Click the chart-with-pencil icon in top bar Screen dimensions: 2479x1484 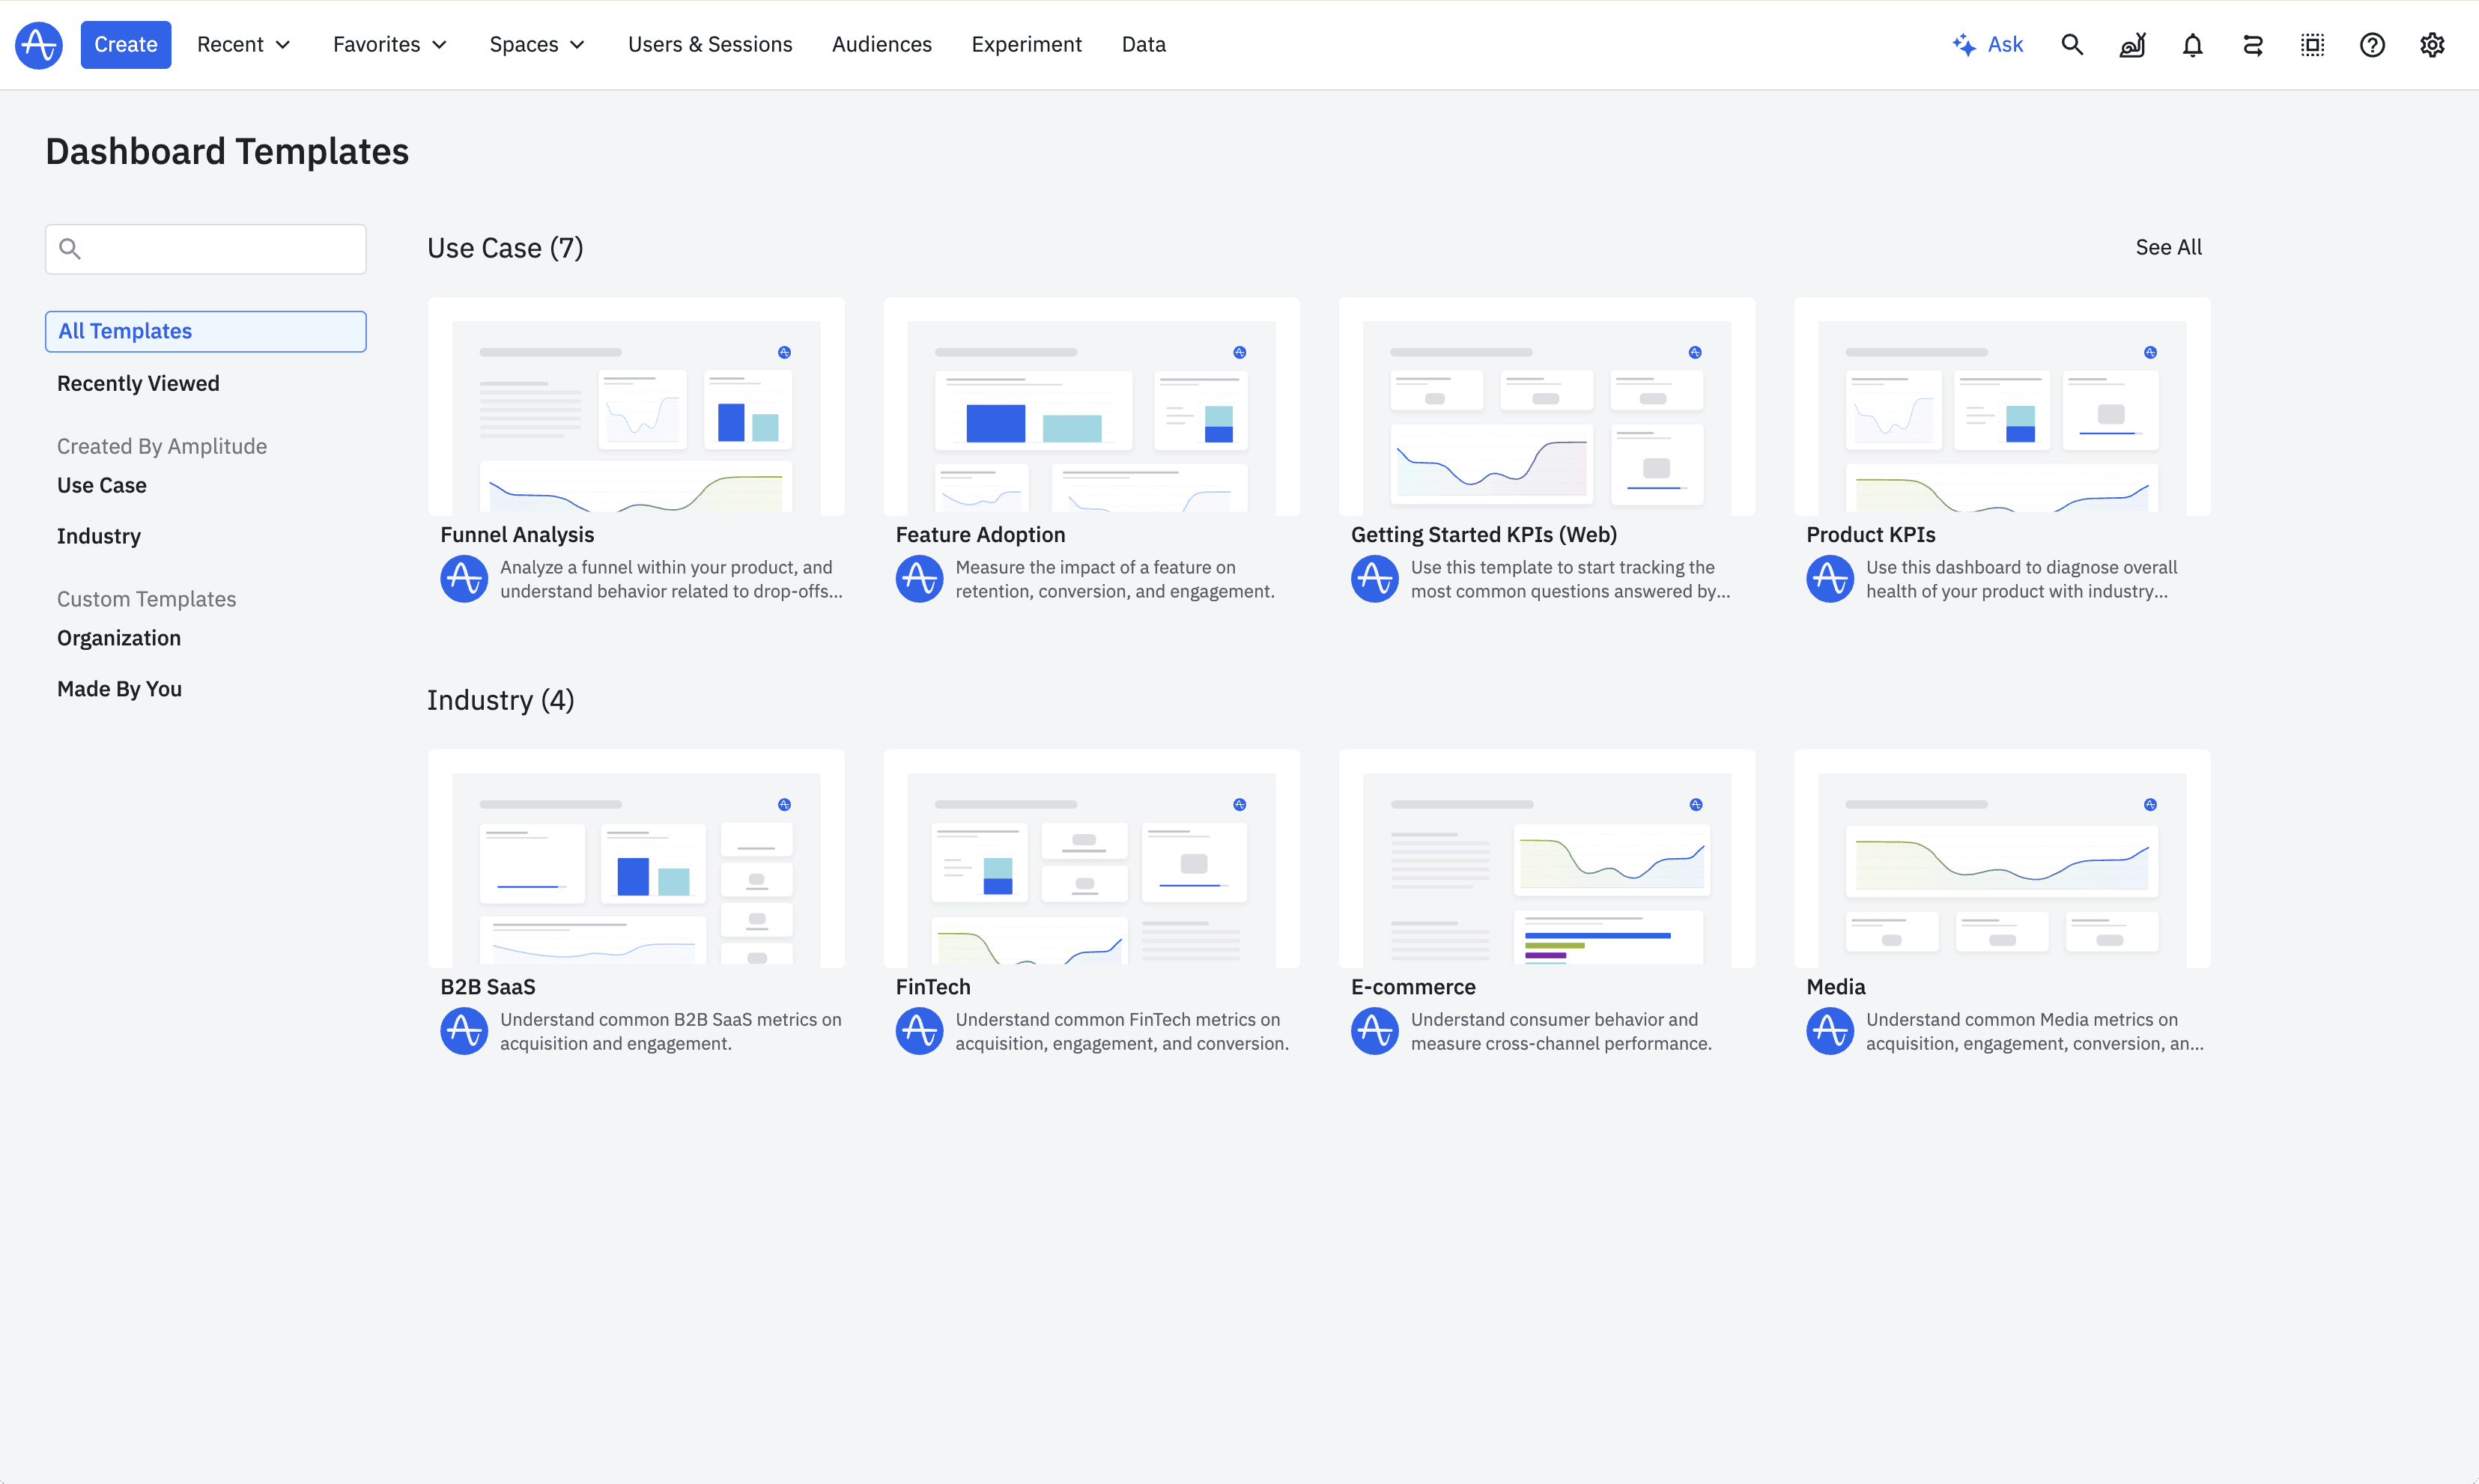click(2132, 45)
